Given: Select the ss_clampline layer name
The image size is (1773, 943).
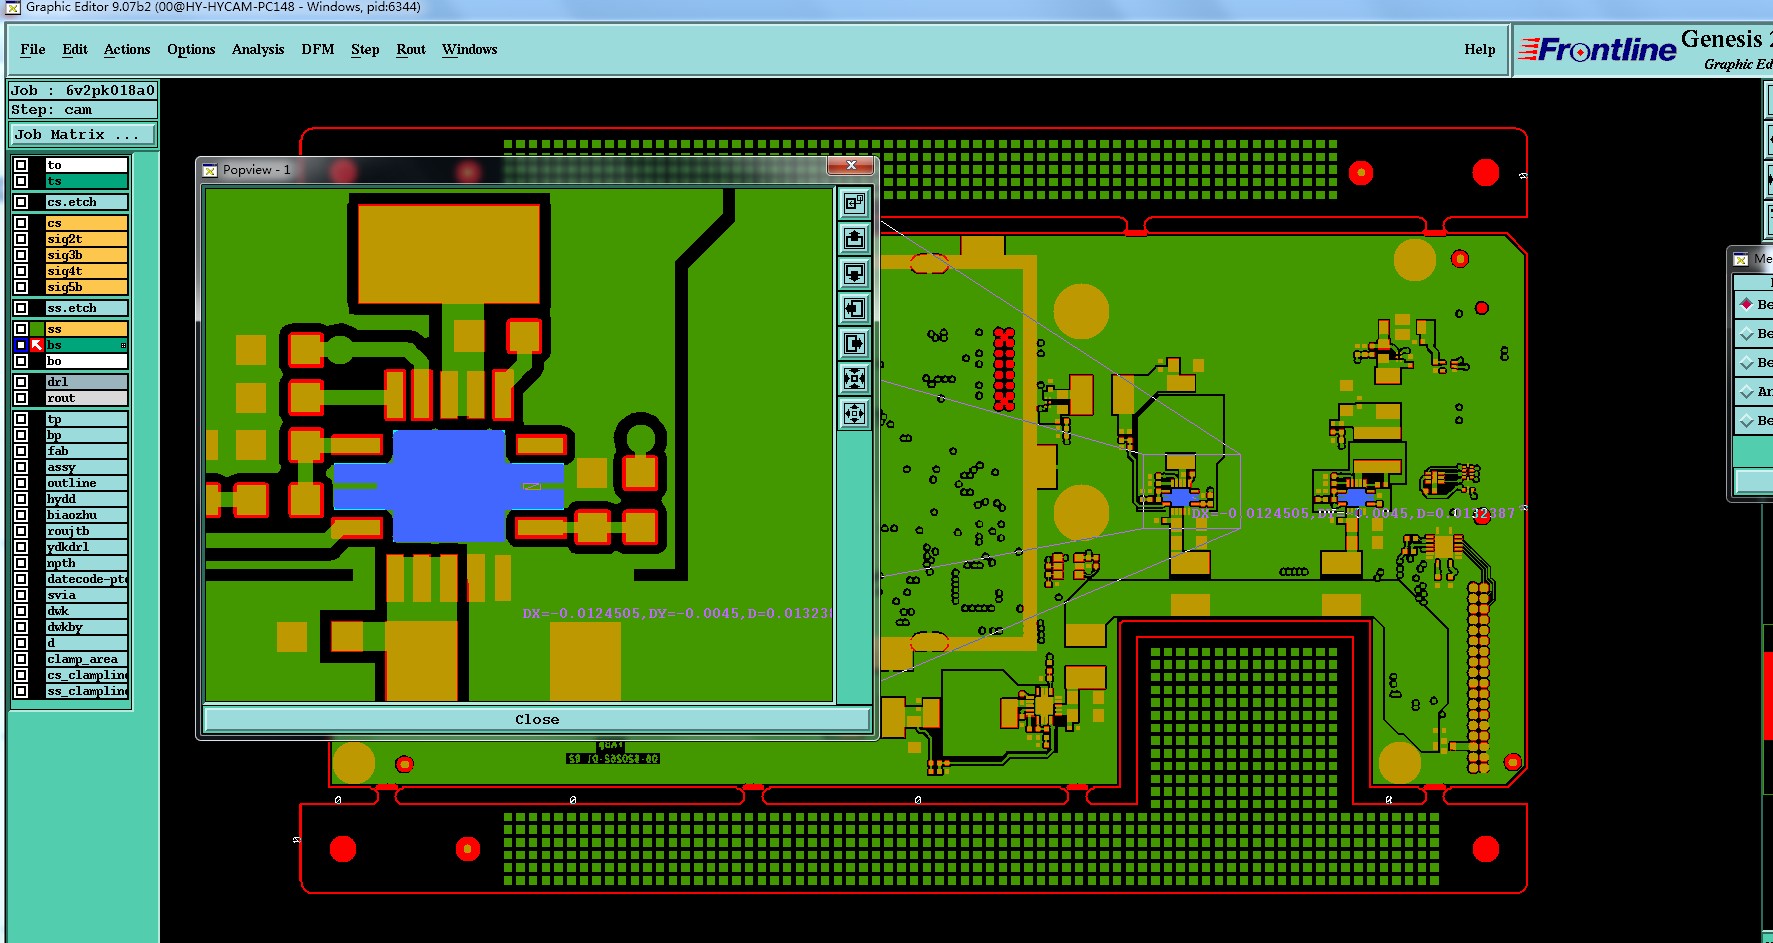Looking at the screenshot, I should (x=87, y=691).
